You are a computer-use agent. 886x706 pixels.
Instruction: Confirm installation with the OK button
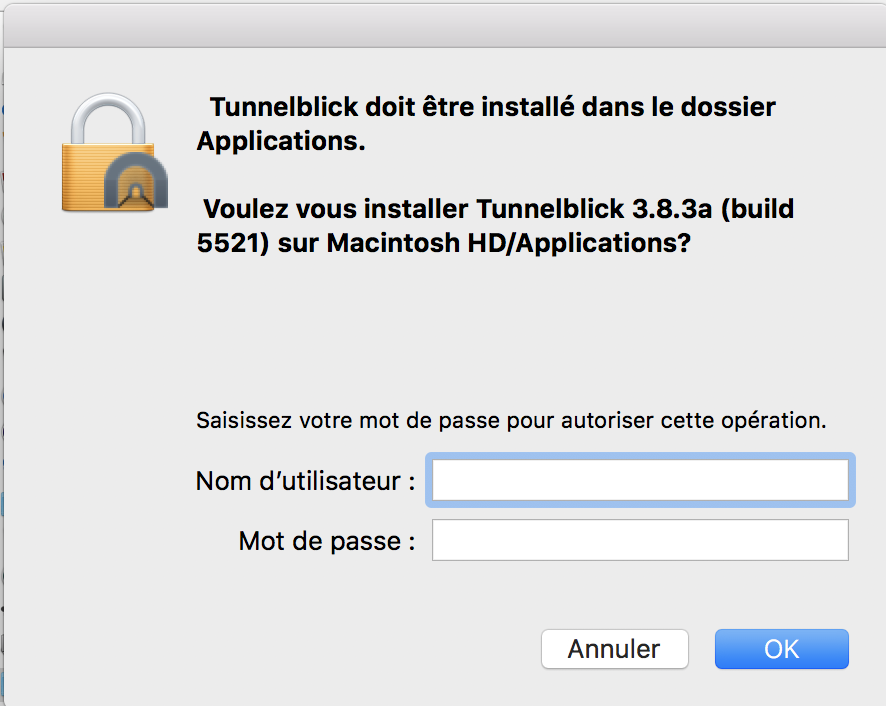[x=781, y=649]
